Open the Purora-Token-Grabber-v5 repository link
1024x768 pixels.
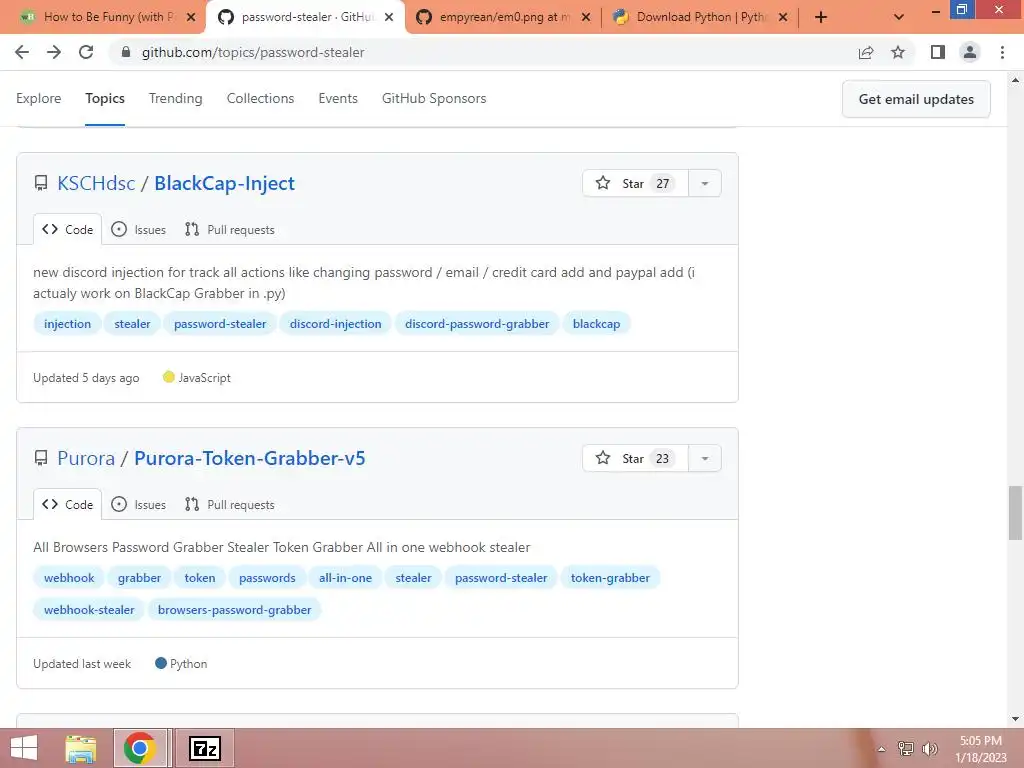point(249,458)
